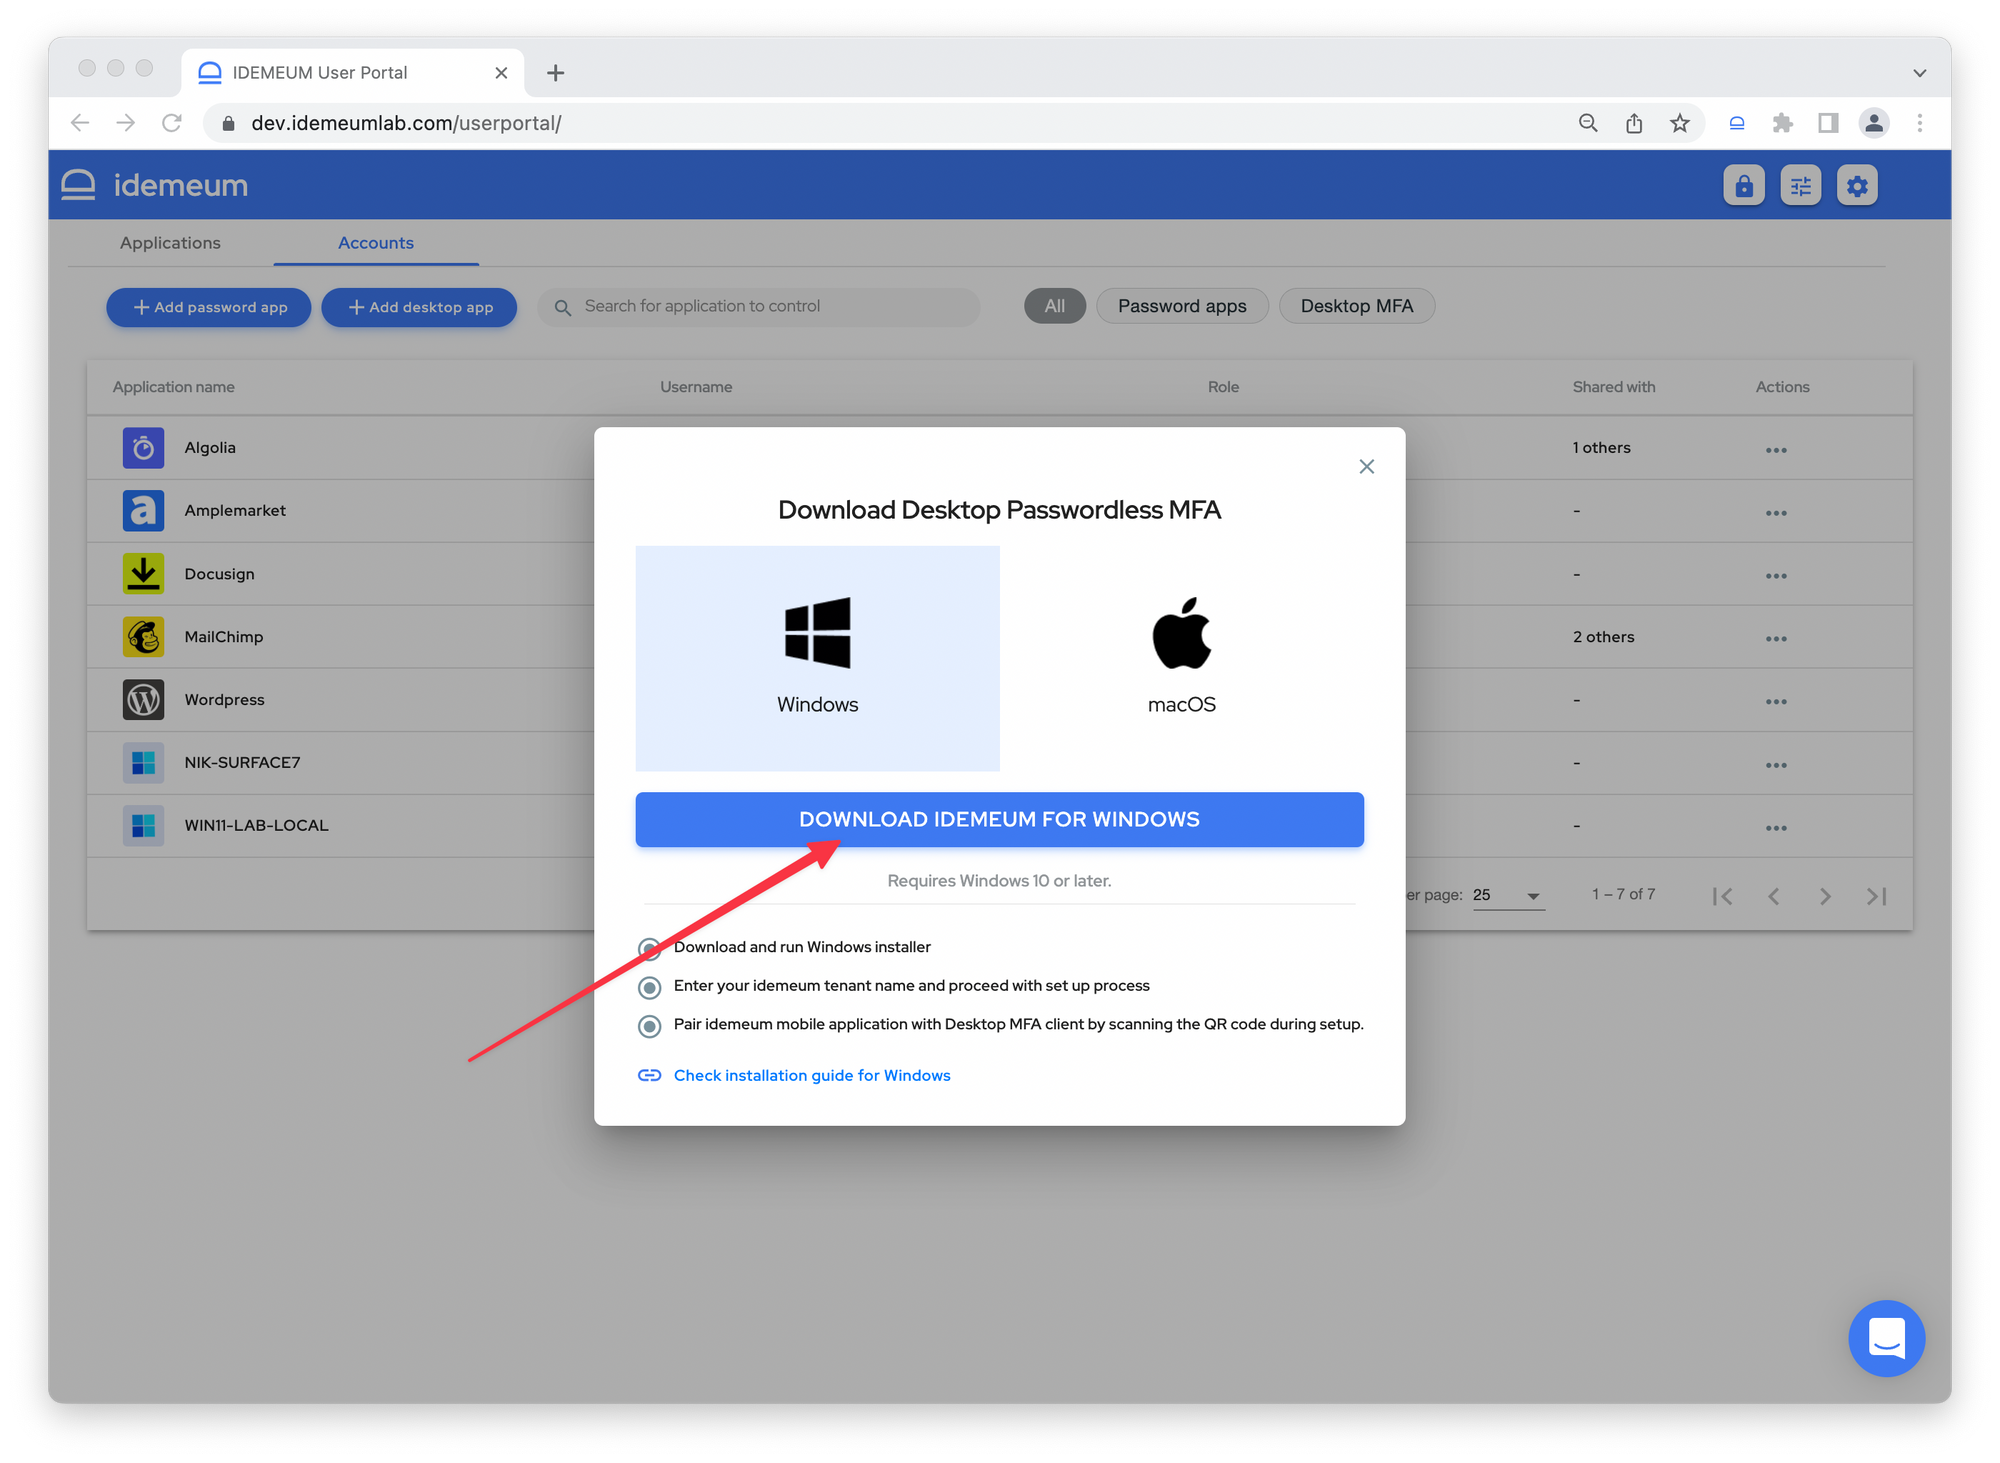This screenshot has height=1463, width=2000.
Task: Toggle the browser side panel icon
Action: coord(1828,123)
